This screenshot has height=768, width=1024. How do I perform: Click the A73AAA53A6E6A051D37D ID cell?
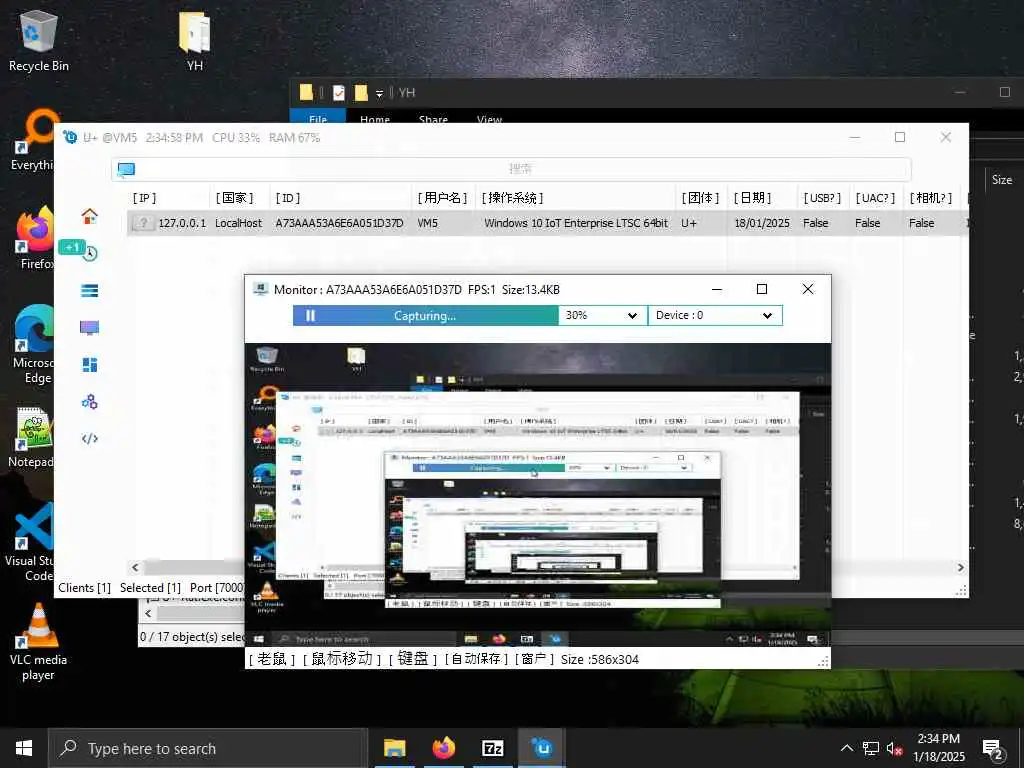click(339, 223)
